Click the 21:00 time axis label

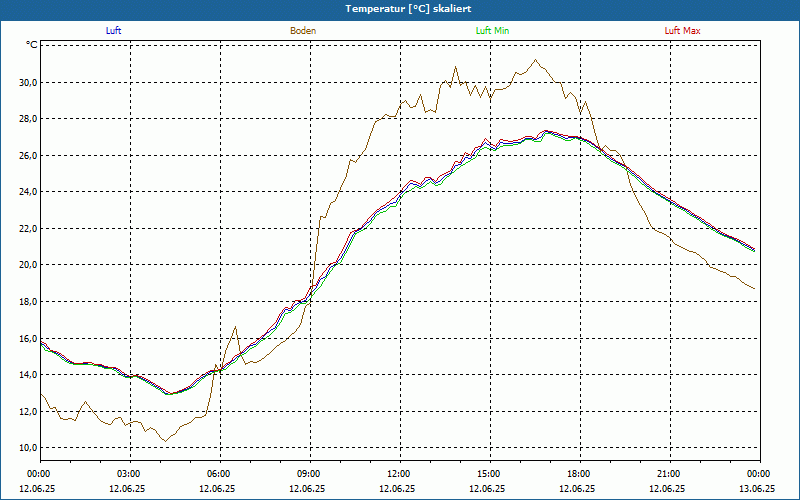[x=670, y=474]
